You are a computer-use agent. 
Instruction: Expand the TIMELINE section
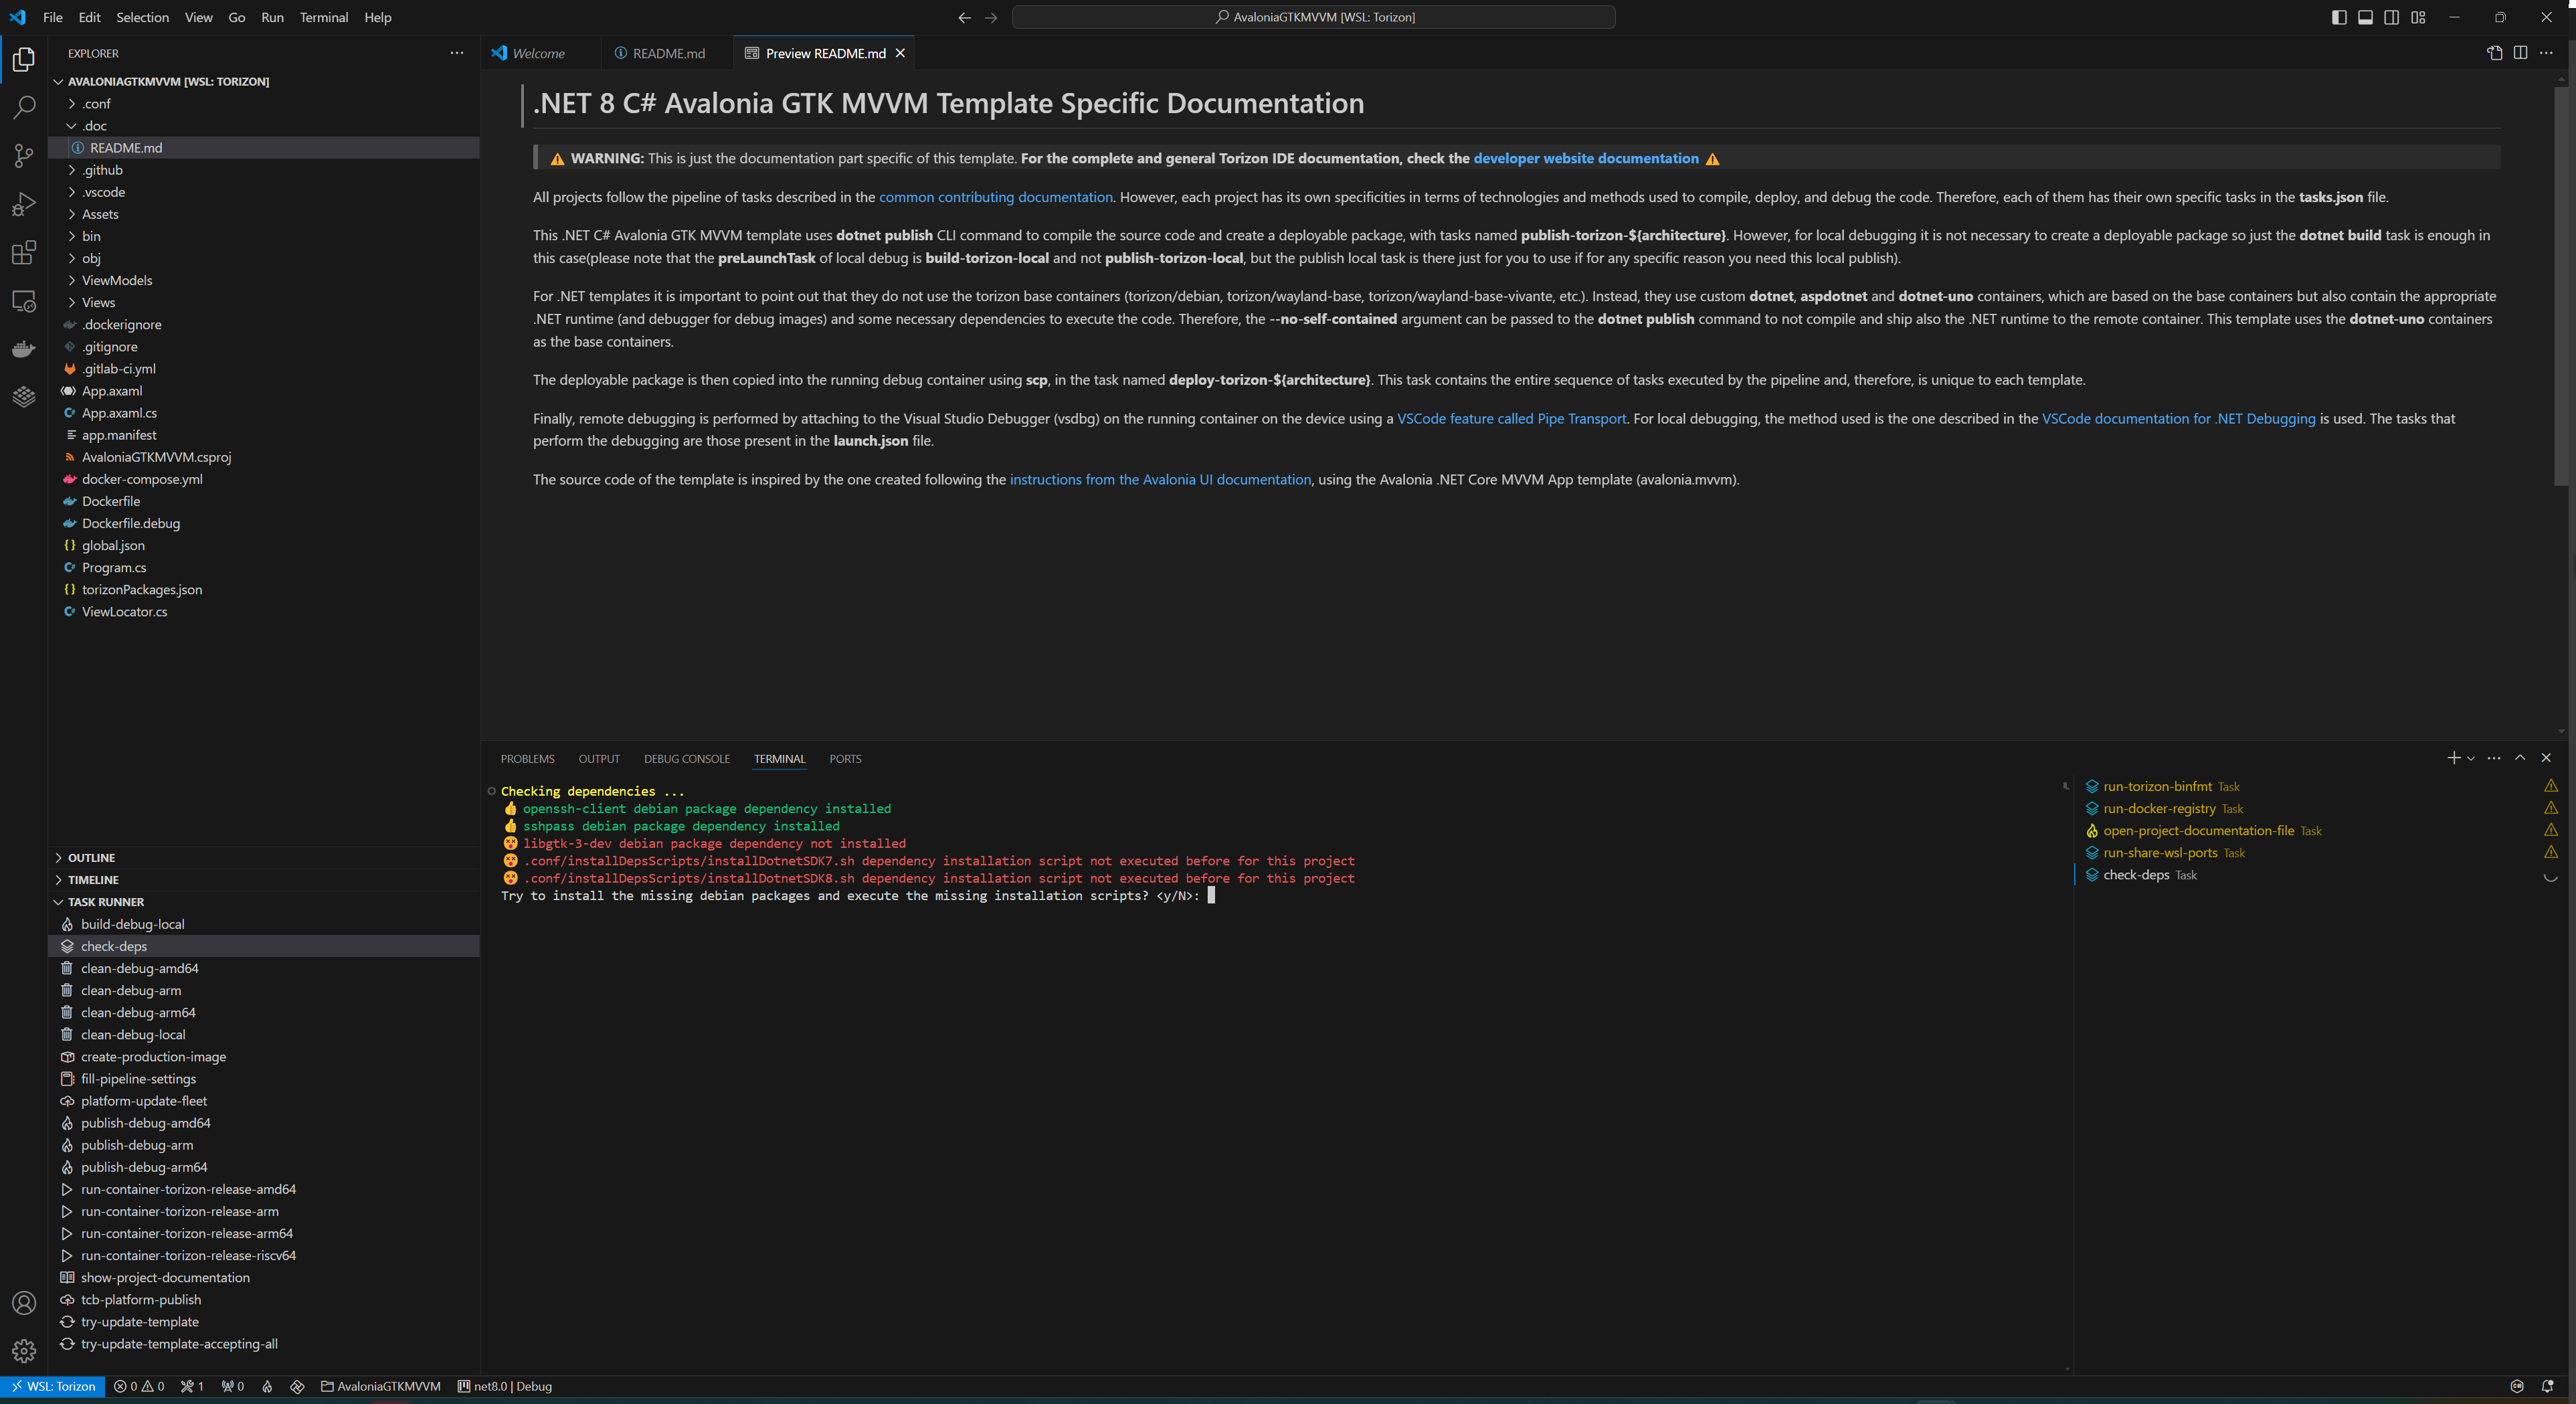pyautogui.click(x=264, y=880)
